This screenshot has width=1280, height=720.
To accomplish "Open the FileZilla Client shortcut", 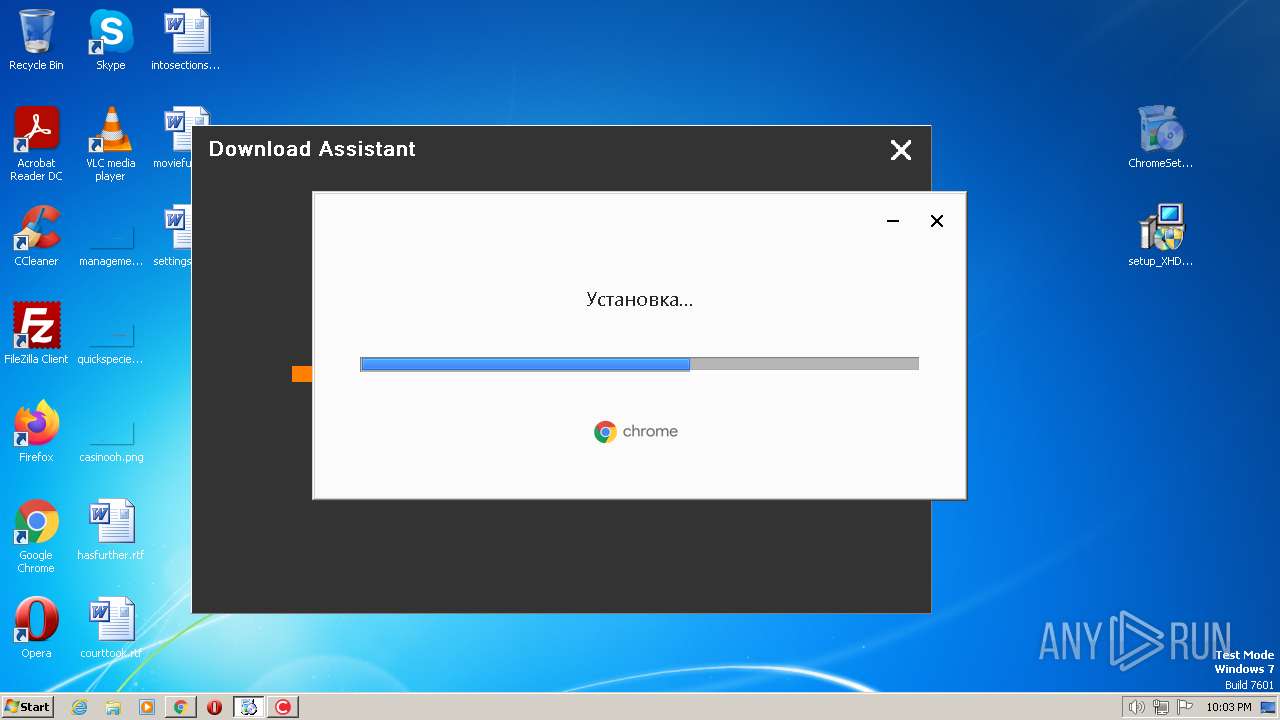I will tap(36, 334).
